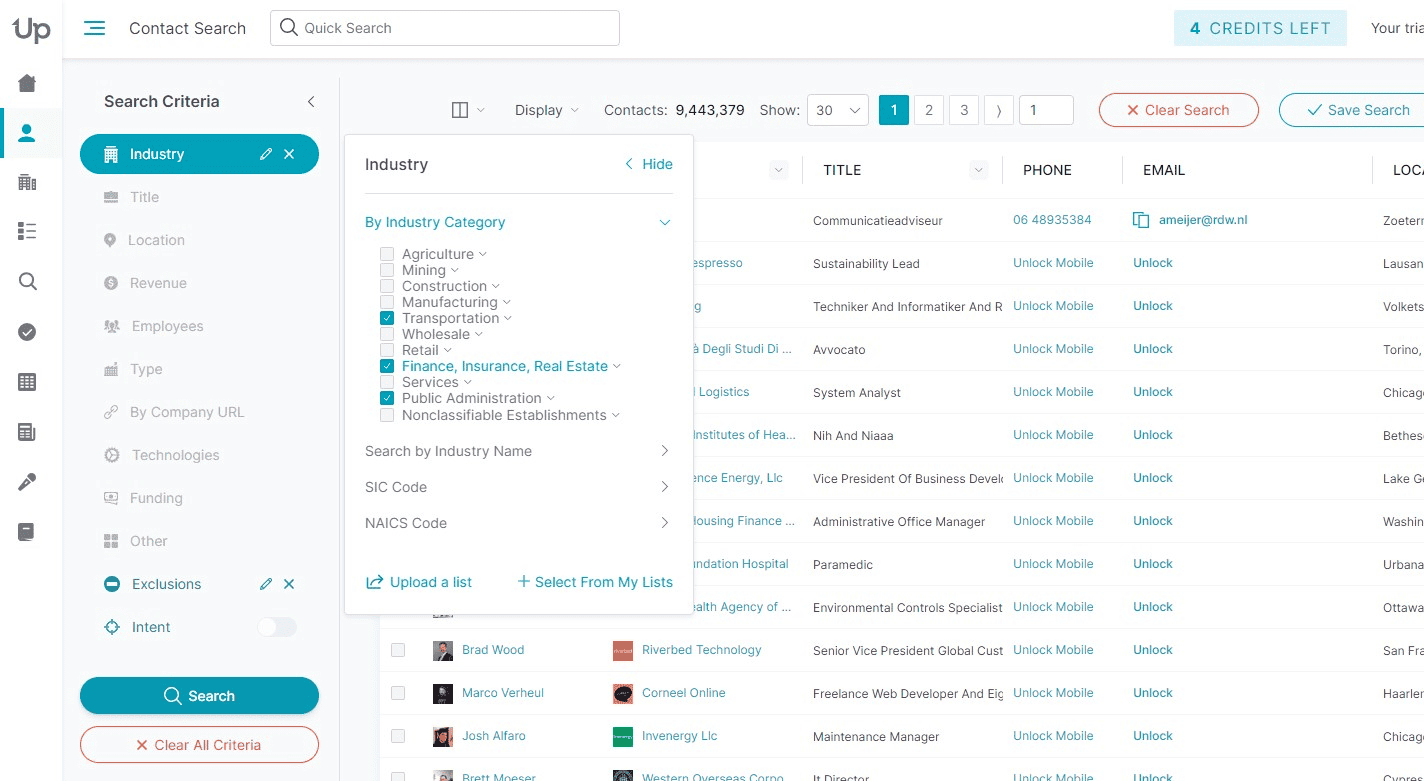The image size is (1424, 781).
Task: Open Lists icon in left sidebar
Action: click(27, 231)
